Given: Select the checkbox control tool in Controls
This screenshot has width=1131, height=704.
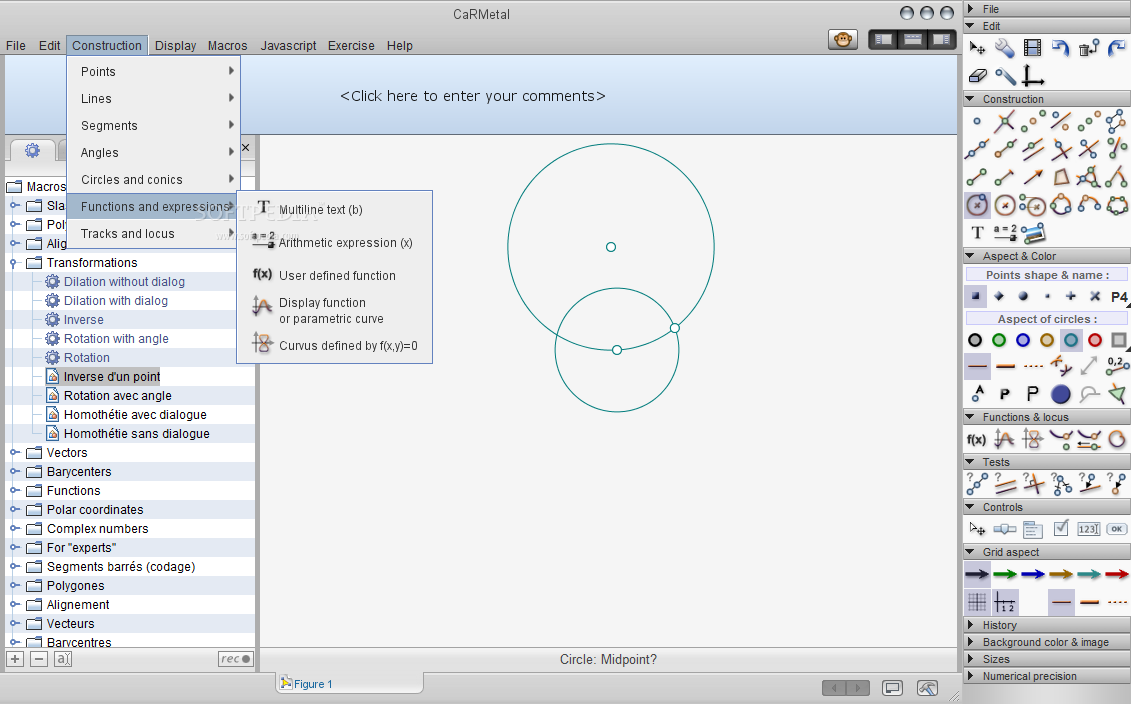Looking at the screenshot, I should 1060,529.
